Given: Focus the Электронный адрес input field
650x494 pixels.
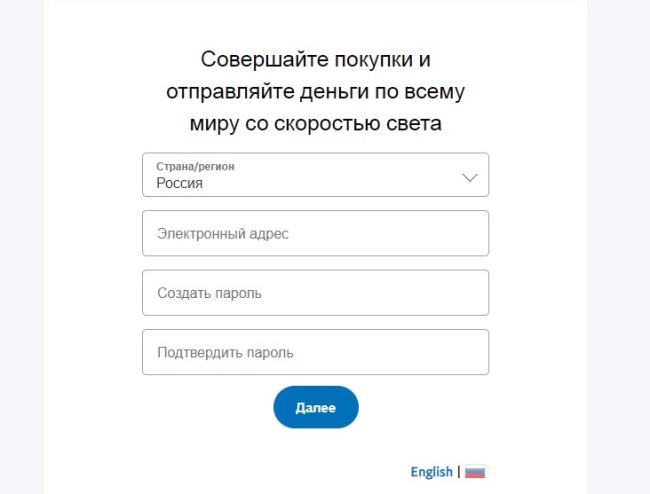Looking at the screenshot, I should tap(315, 233).
